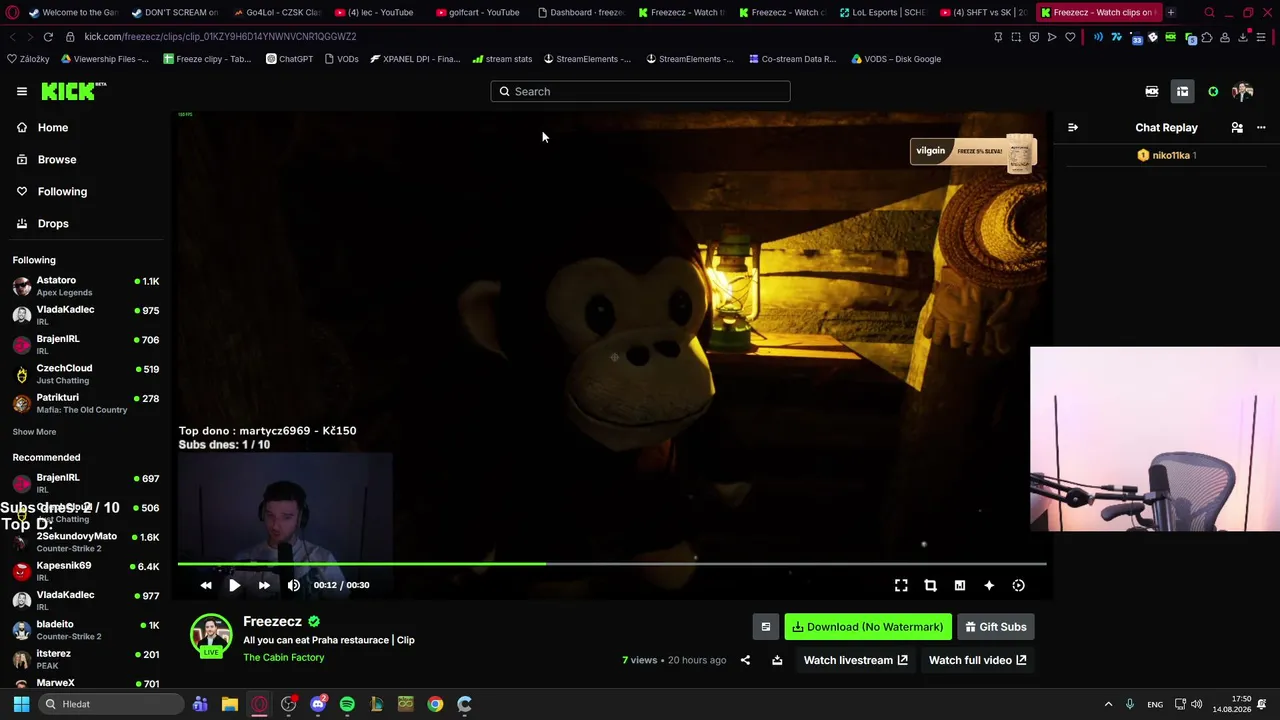The image size is (1280, 720).
Task: Open a new browser tab
Action: pos(1171,12)
